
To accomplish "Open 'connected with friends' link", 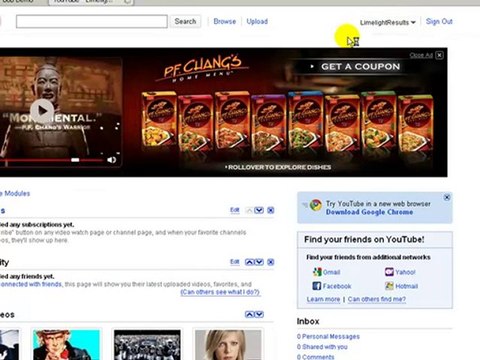I will click(x=31, y=284).
